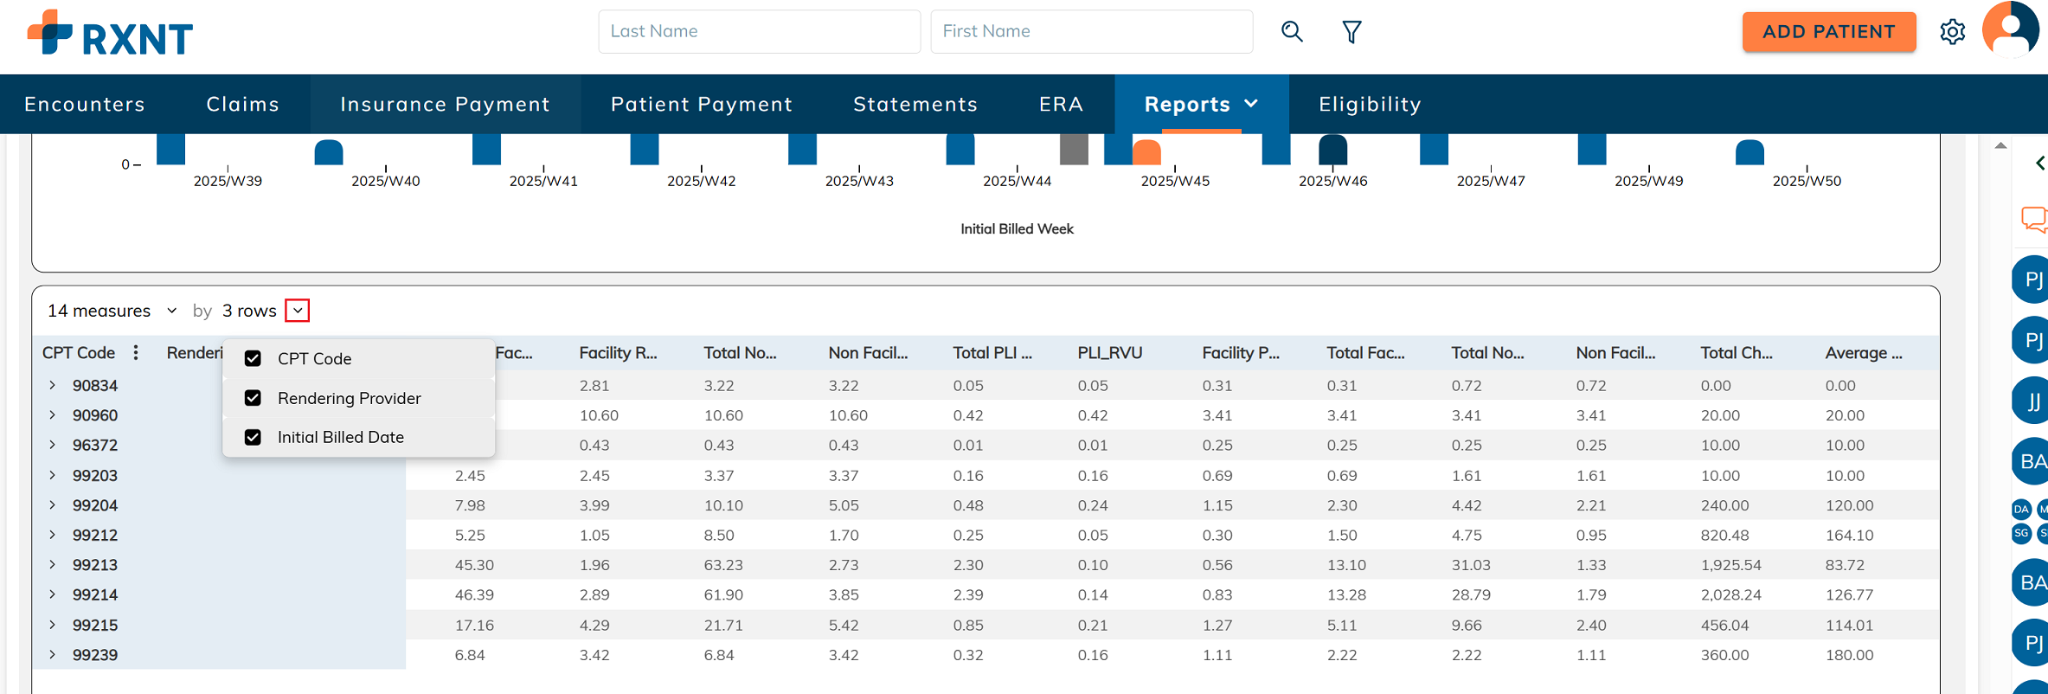Click the orange bar in 2025/W45

pyautogui.click(x=1147, y=153)
